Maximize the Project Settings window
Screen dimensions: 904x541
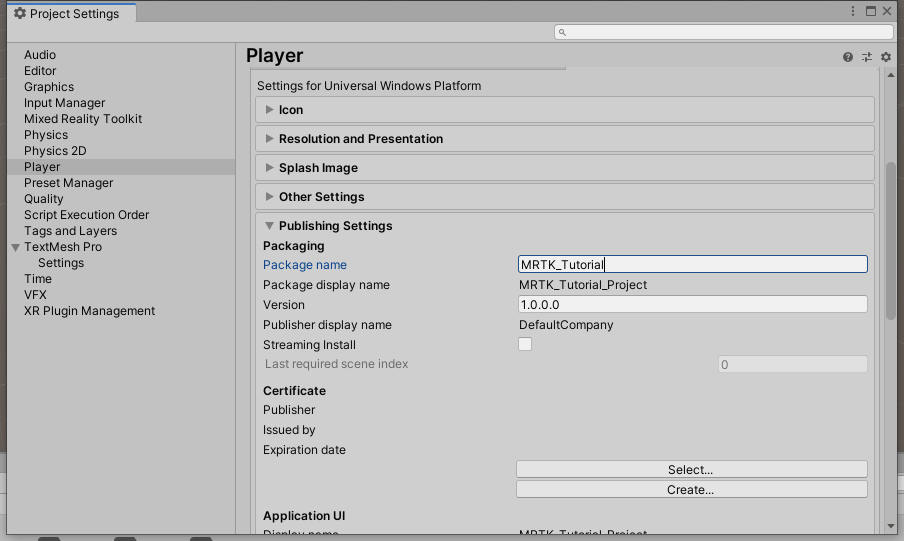(x=871, y=11)
